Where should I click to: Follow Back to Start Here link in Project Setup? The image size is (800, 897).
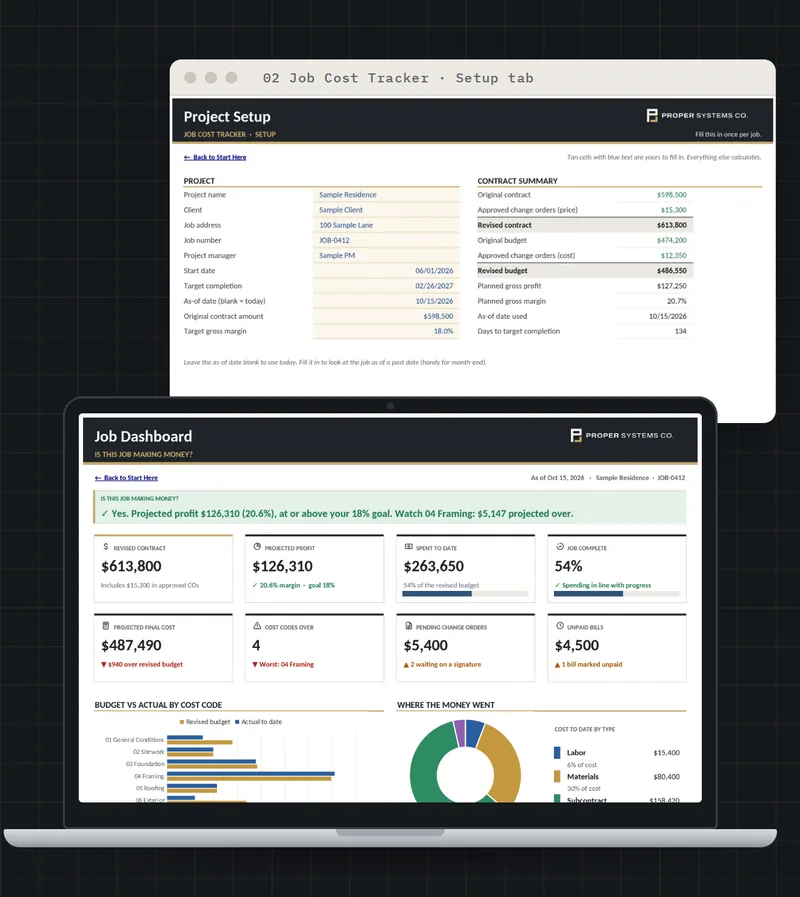pyautogui.click(x=215, y=157)
